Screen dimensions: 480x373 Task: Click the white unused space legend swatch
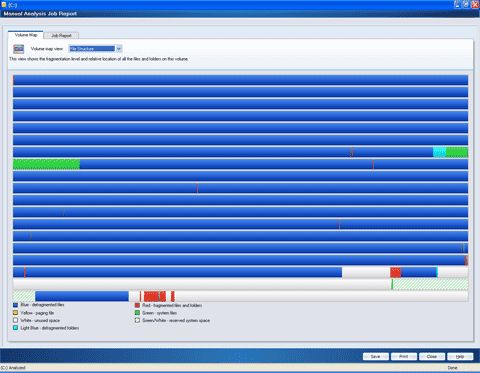pyautogui.click(x=15, y=320)
